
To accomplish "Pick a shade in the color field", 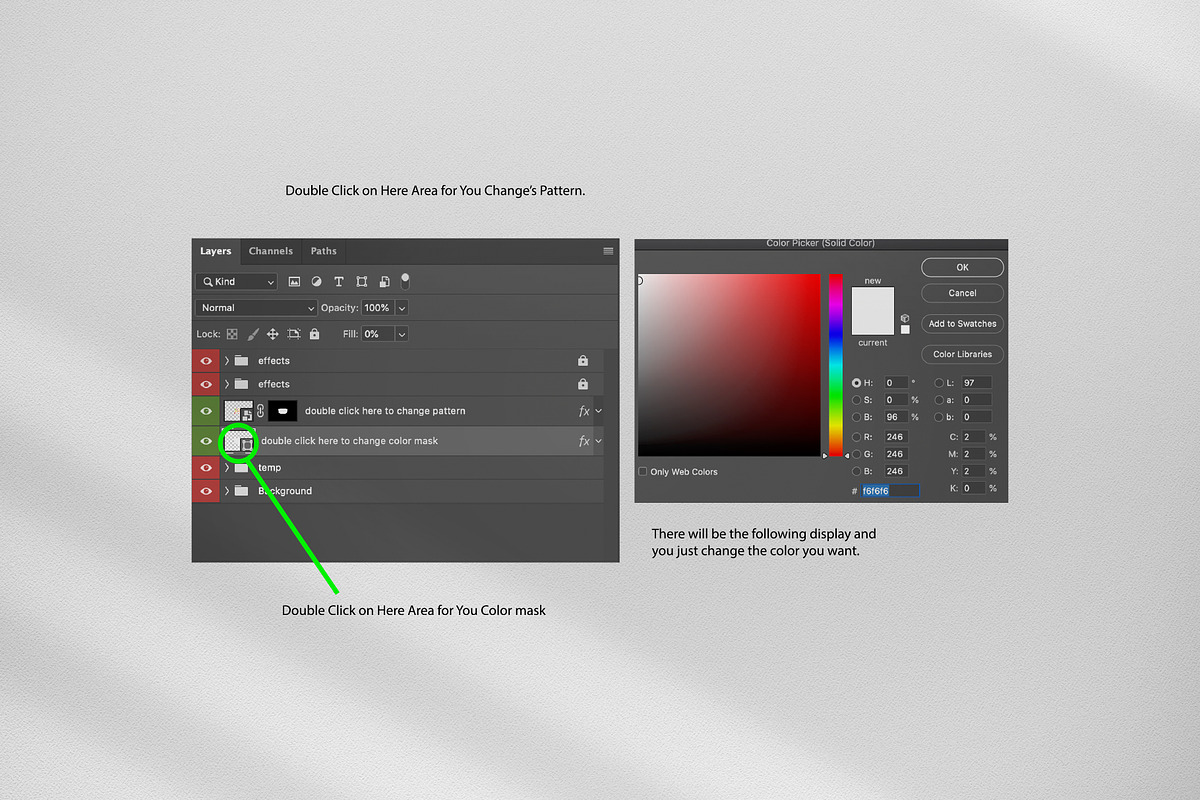I will point(729,365).
